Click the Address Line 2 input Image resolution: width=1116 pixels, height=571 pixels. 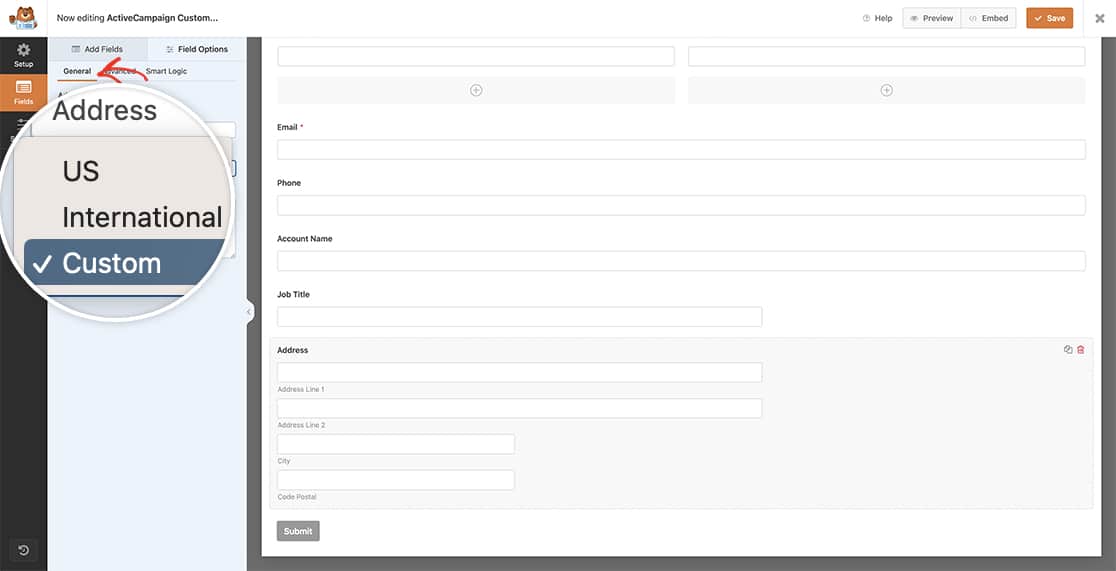coord(520,408)
